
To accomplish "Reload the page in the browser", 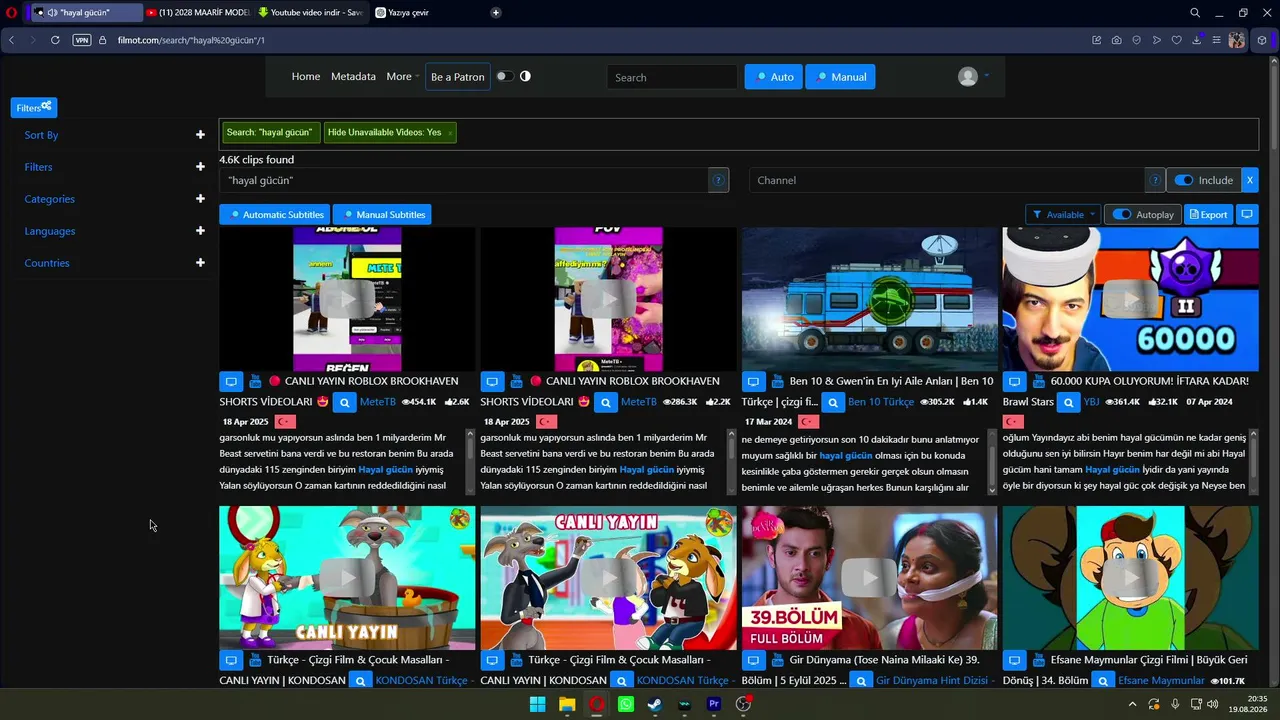I will pos(55,40).
